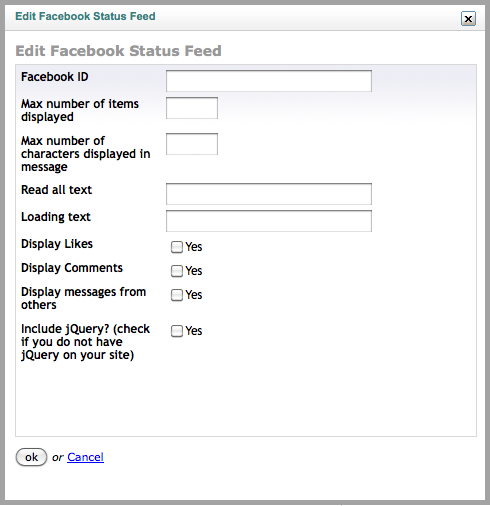
Task: Enable the Display Likes checkbox
Action: (x=177, y=247)
